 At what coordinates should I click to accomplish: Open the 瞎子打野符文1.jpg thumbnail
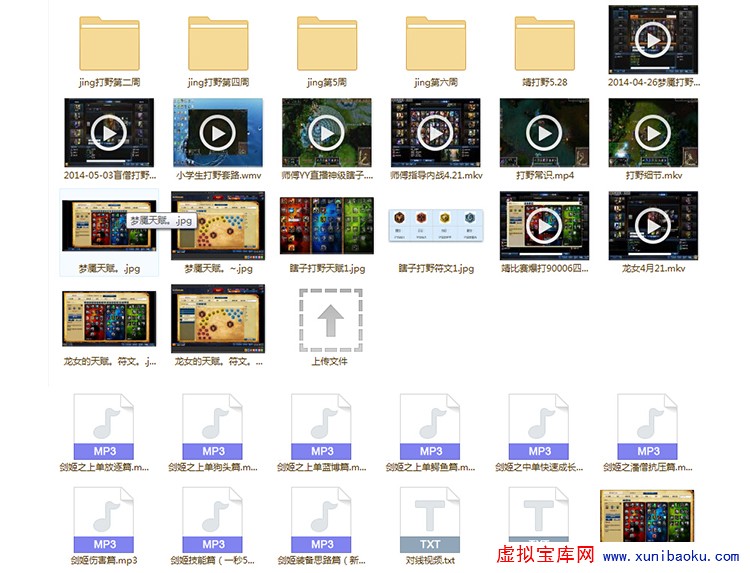[436, 225]
